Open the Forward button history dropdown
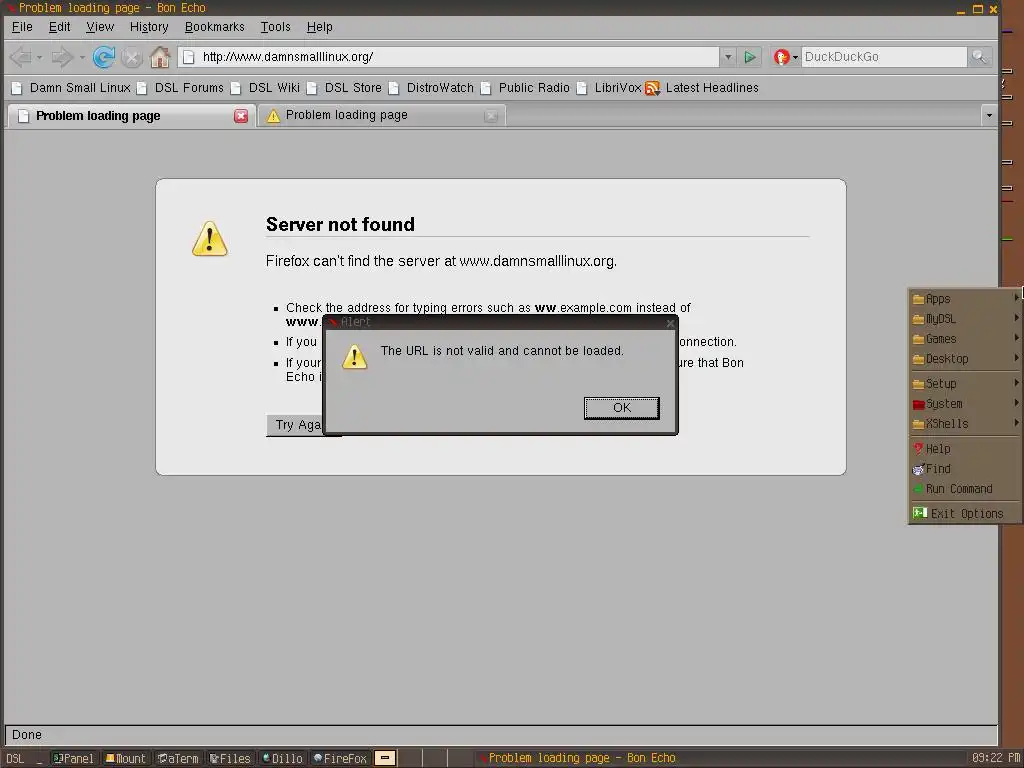This screenshot has width=1024, height=768. point(82,57)
